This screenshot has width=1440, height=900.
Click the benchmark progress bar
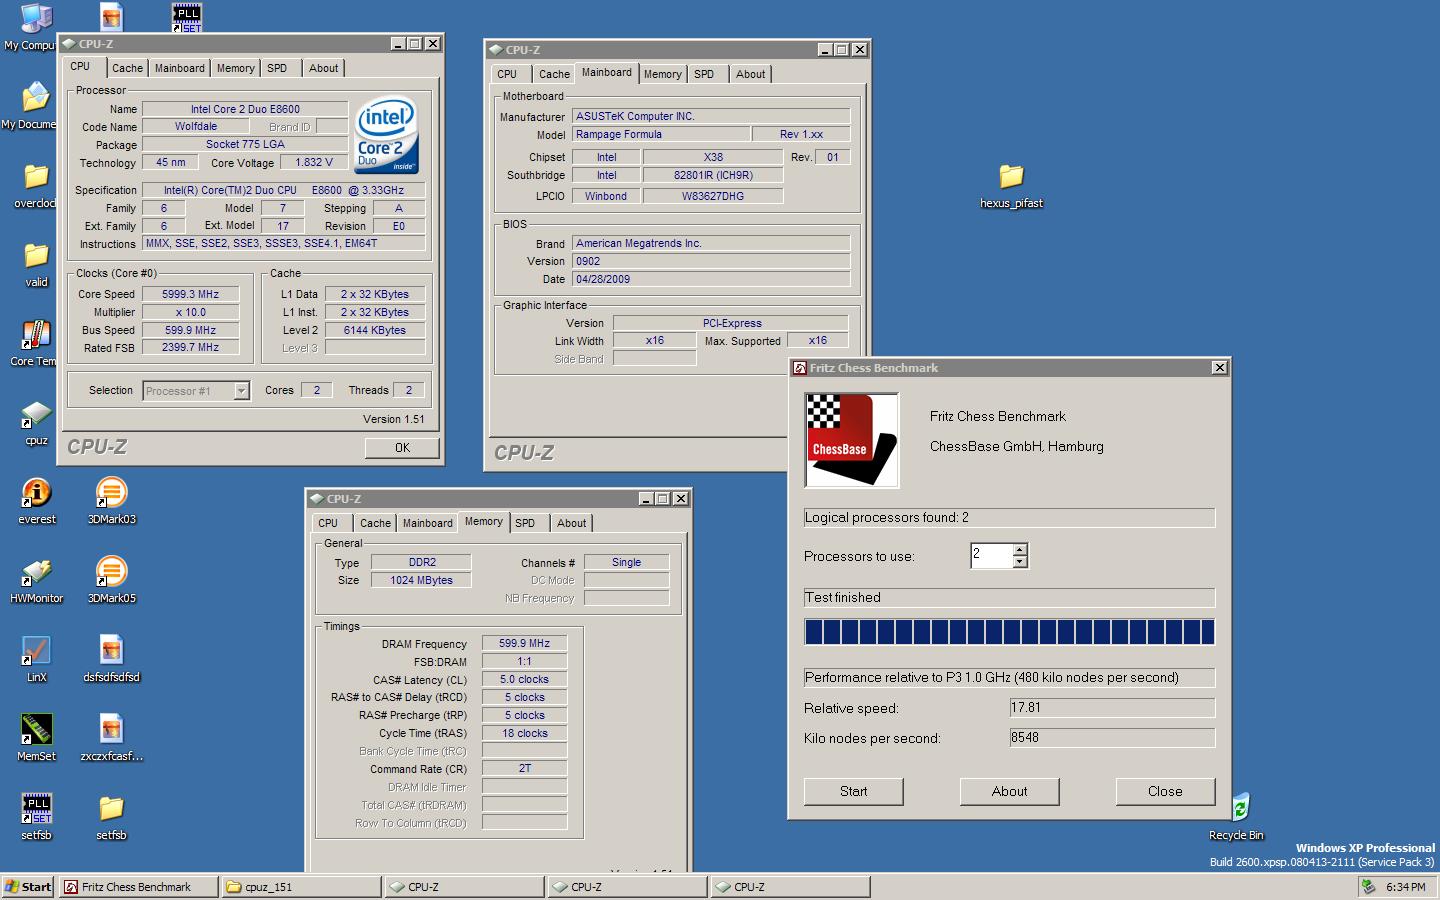(x=1009, y=631)
